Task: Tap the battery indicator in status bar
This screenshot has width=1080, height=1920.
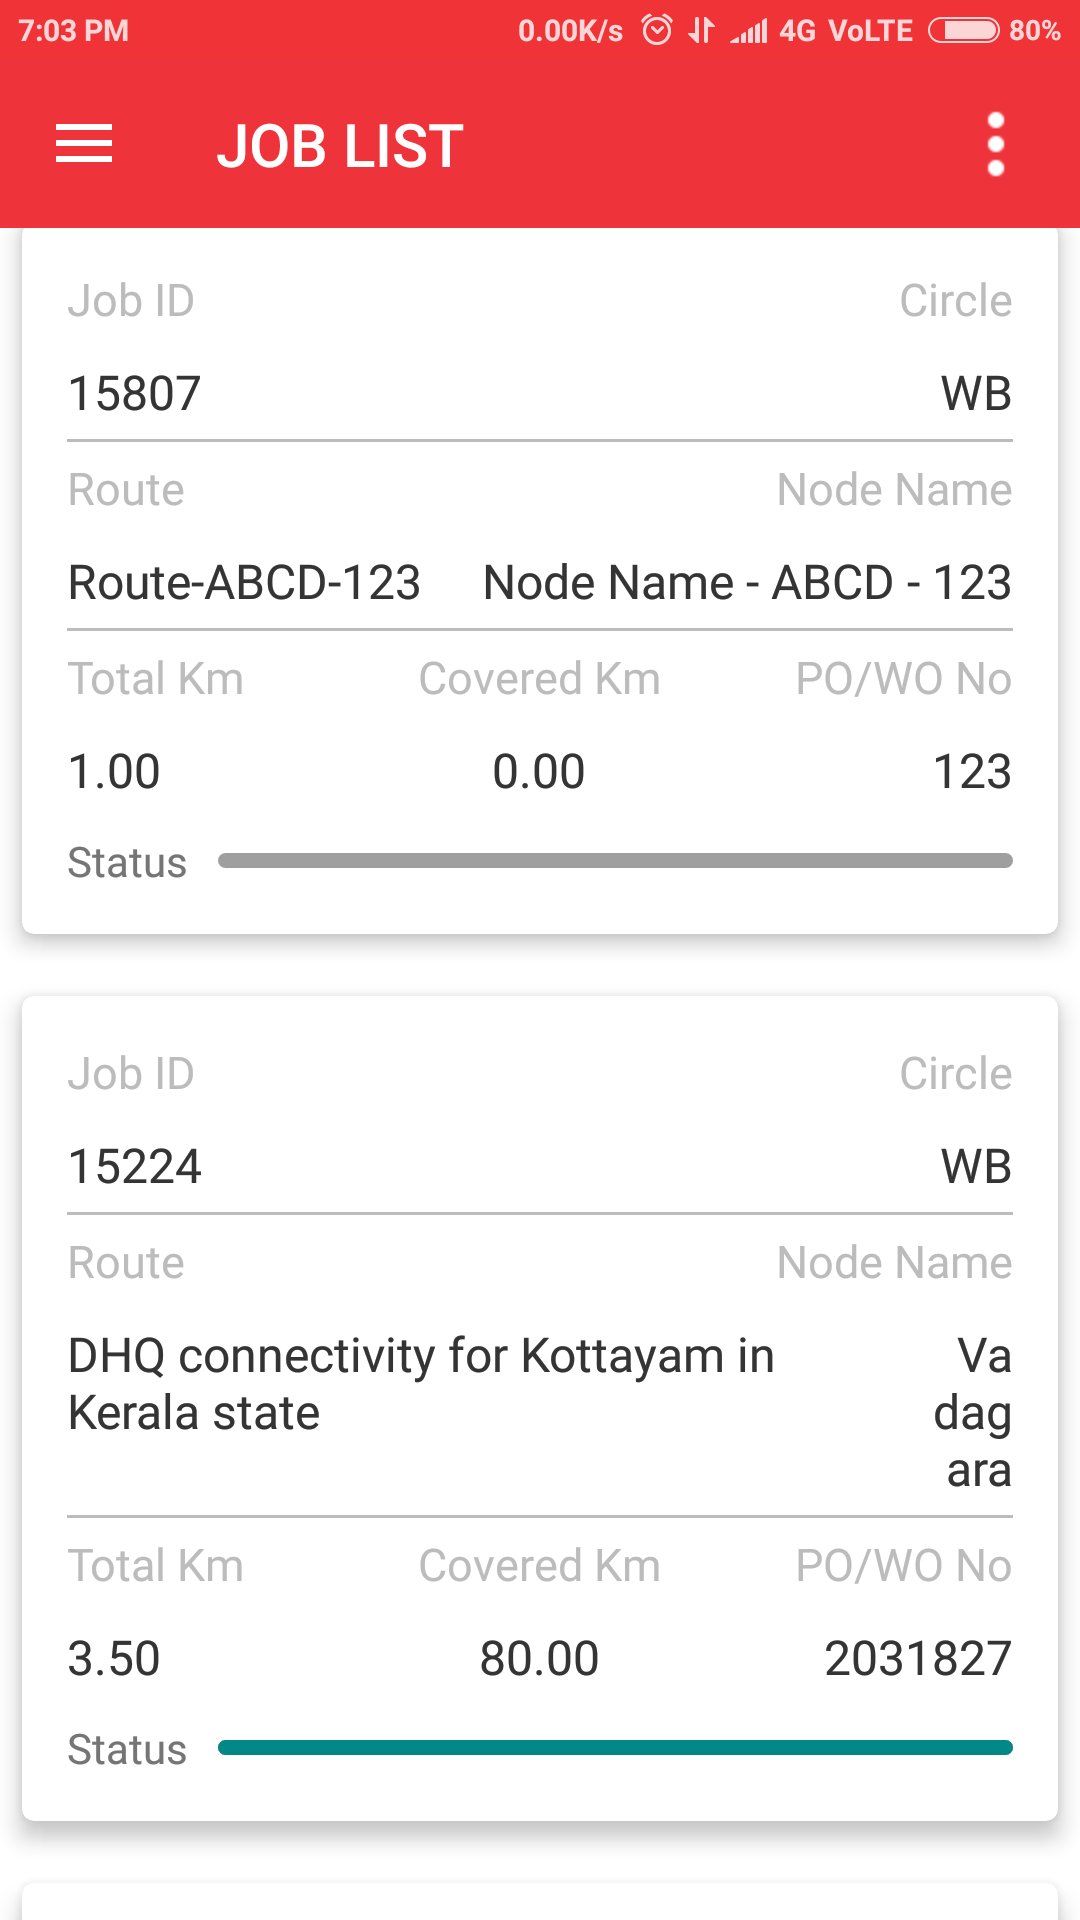Action: coord(963,30)
